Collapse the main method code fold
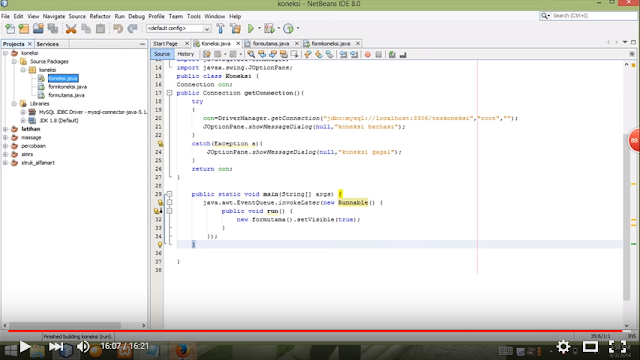The width and height of the screenshot is (640, 360). (169, 194)
